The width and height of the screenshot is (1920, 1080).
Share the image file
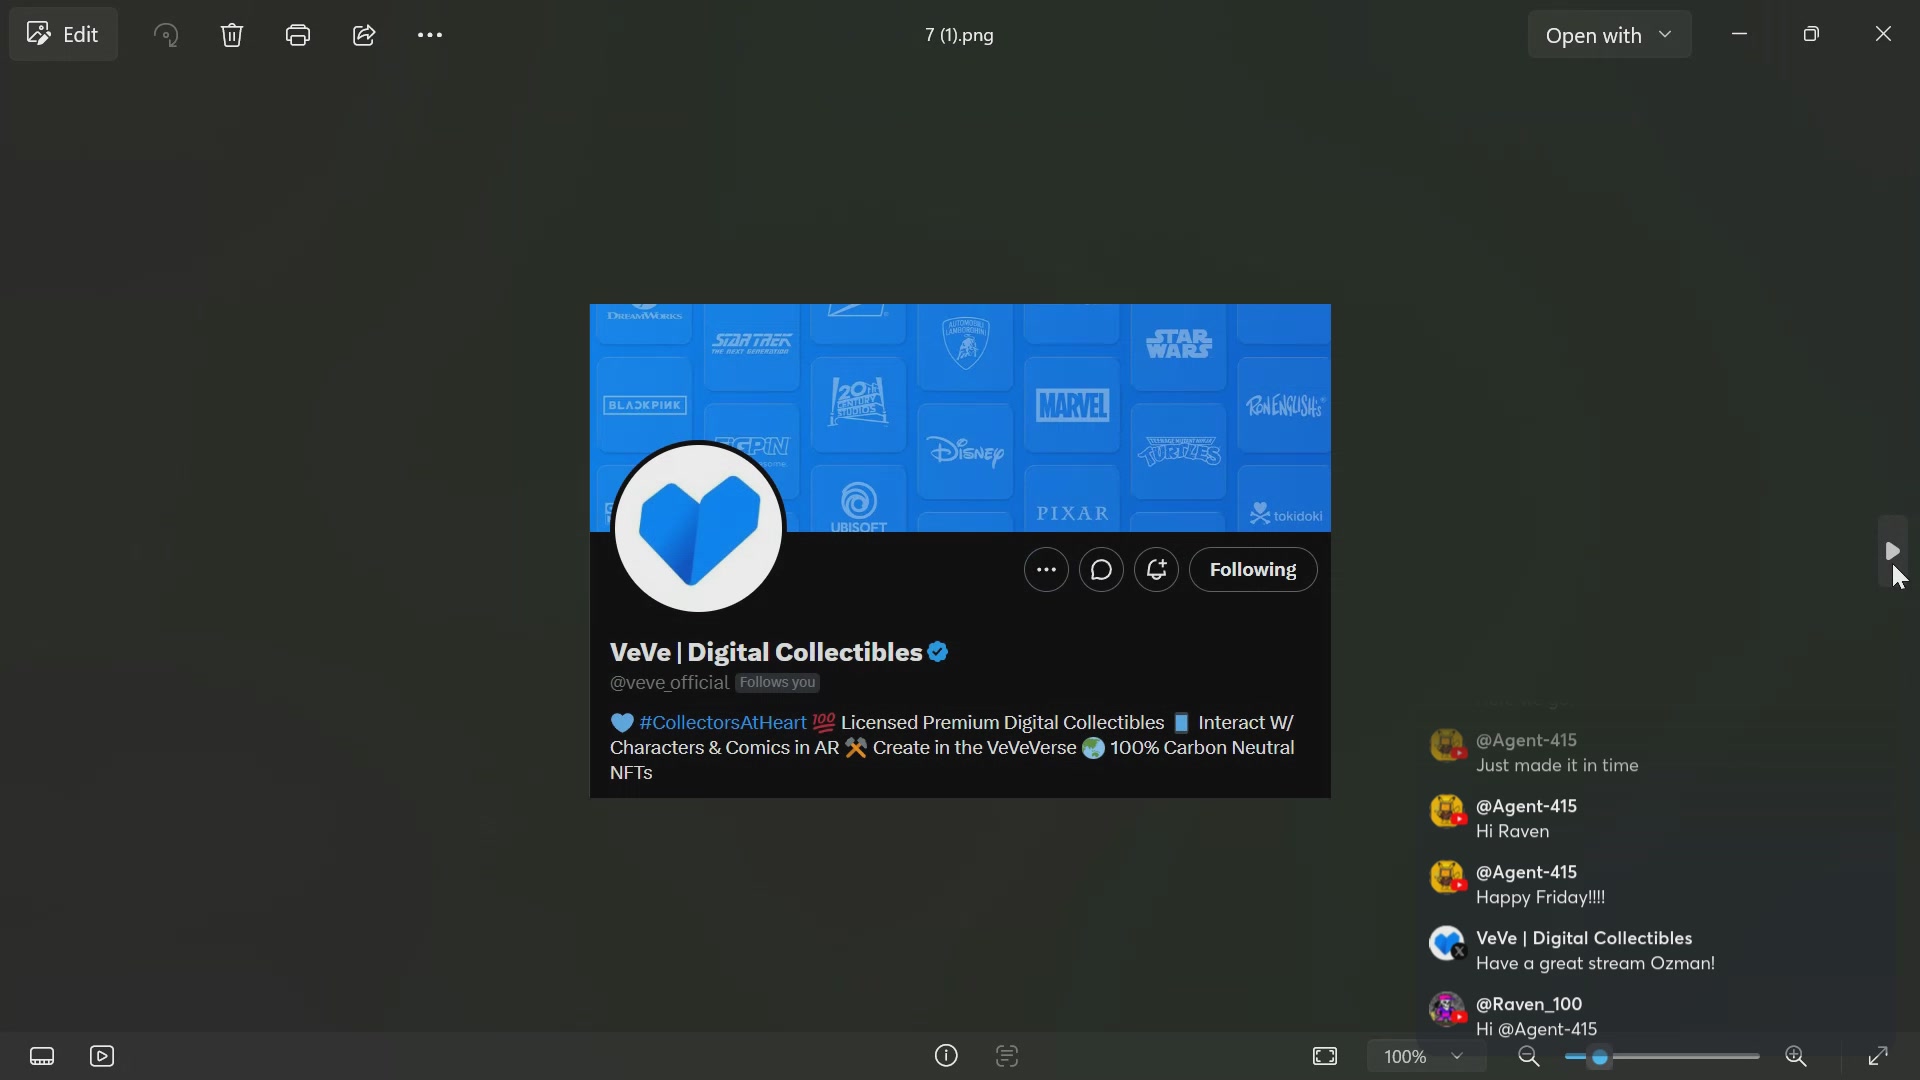(x=364, y=35)
